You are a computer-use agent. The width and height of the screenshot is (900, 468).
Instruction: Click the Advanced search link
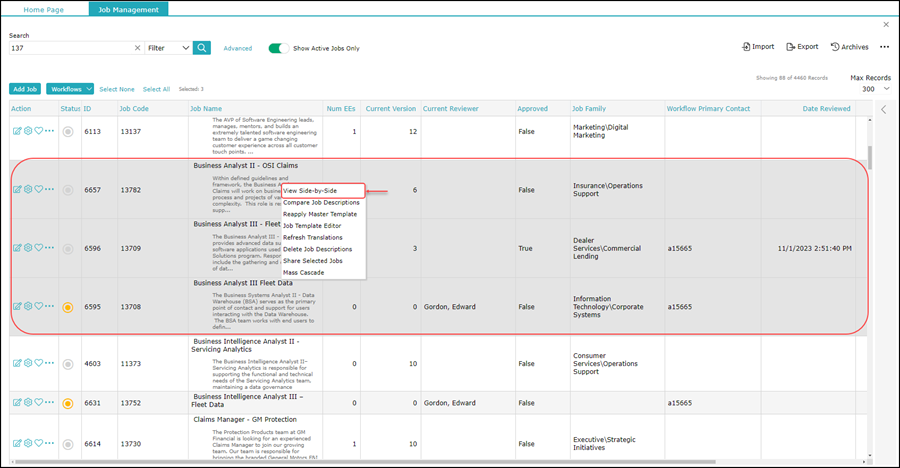(x=238, y=48)
